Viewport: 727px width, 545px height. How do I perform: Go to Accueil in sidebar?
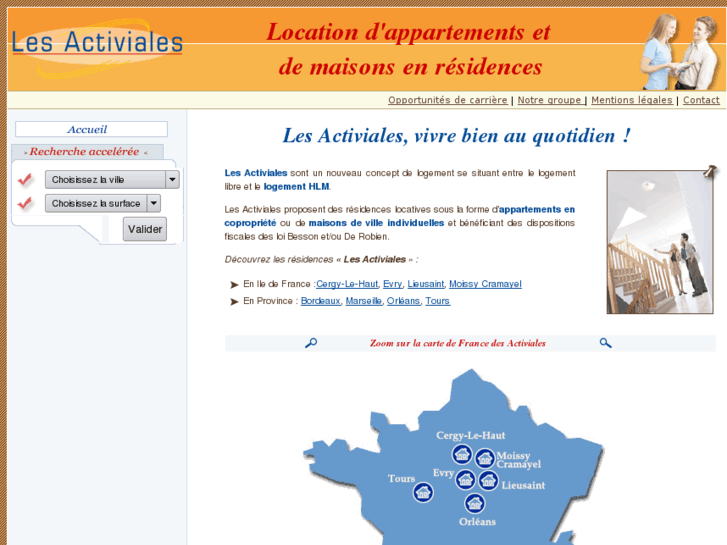coord(91,129)
